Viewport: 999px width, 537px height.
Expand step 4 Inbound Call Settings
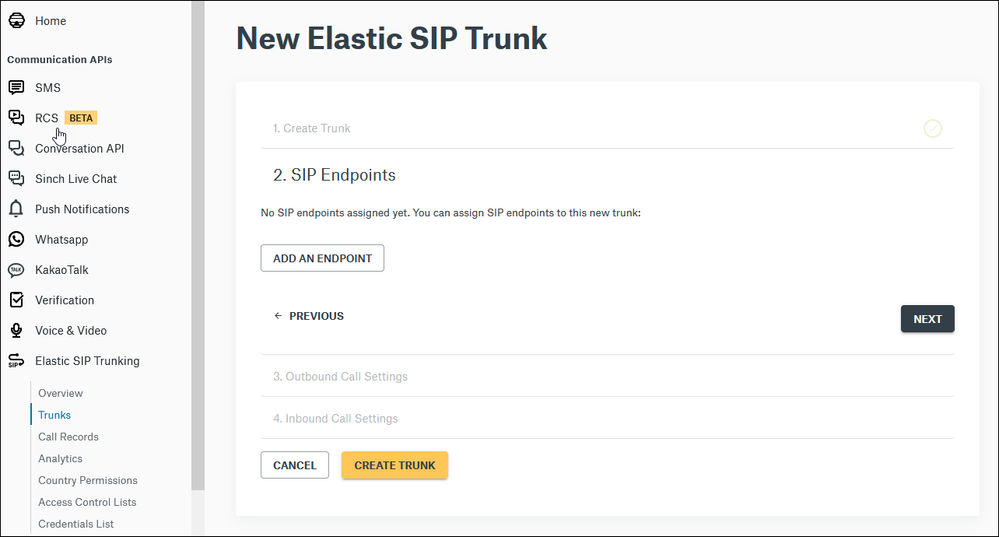pyautogui.click(x=607, y=419)
